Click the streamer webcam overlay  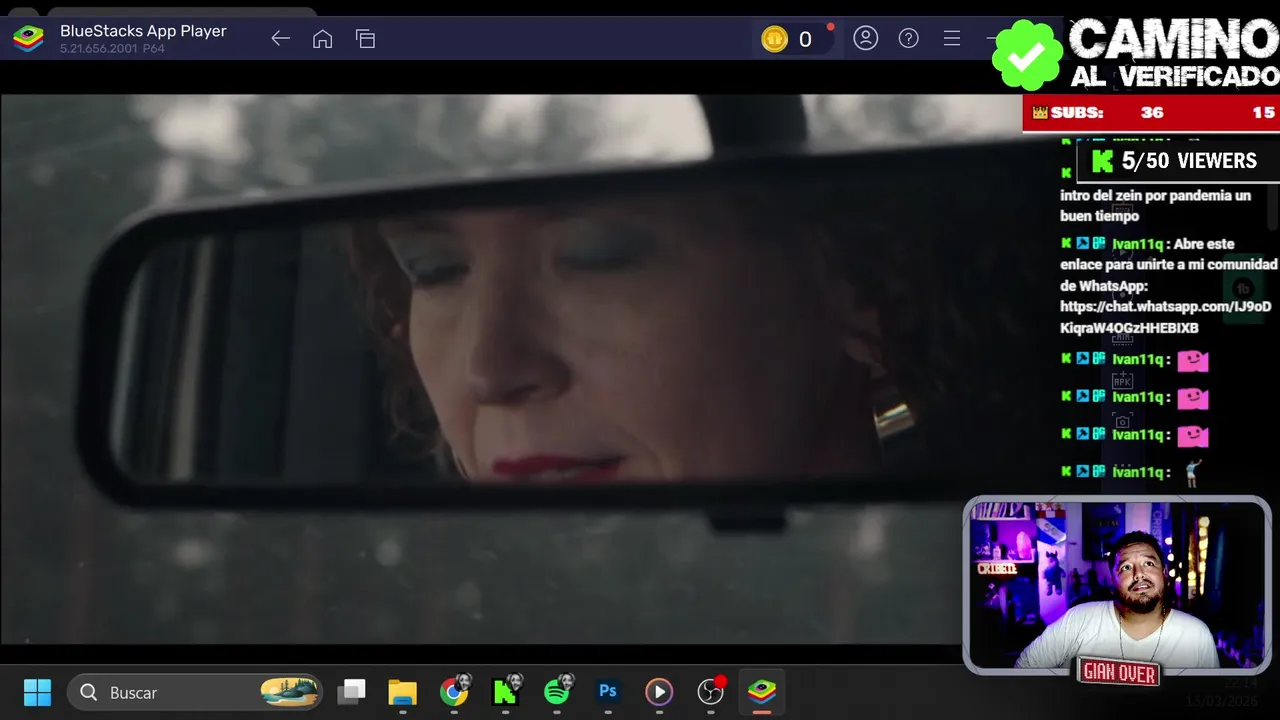coord(1117,585)
